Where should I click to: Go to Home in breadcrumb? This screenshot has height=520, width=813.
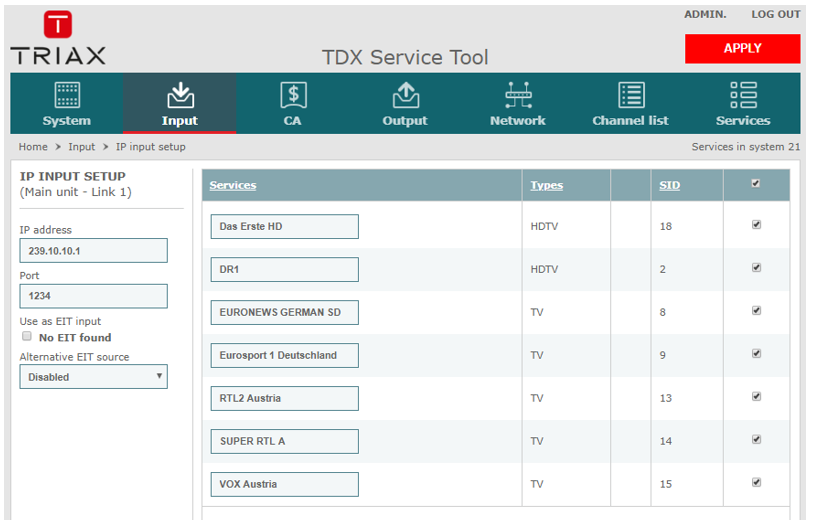pyautogui.click(x=33, y=147)
